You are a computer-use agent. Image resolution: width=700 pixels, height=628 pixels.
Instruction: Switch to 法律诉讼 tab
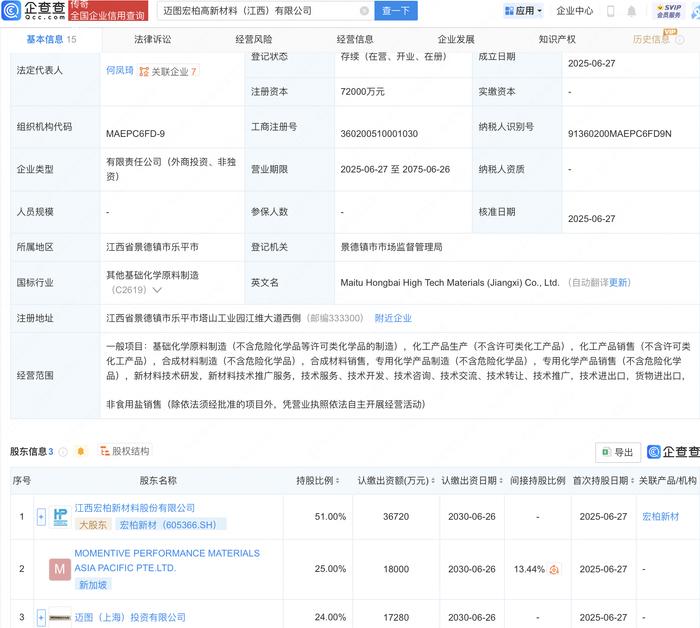click(x=153, y=40)
